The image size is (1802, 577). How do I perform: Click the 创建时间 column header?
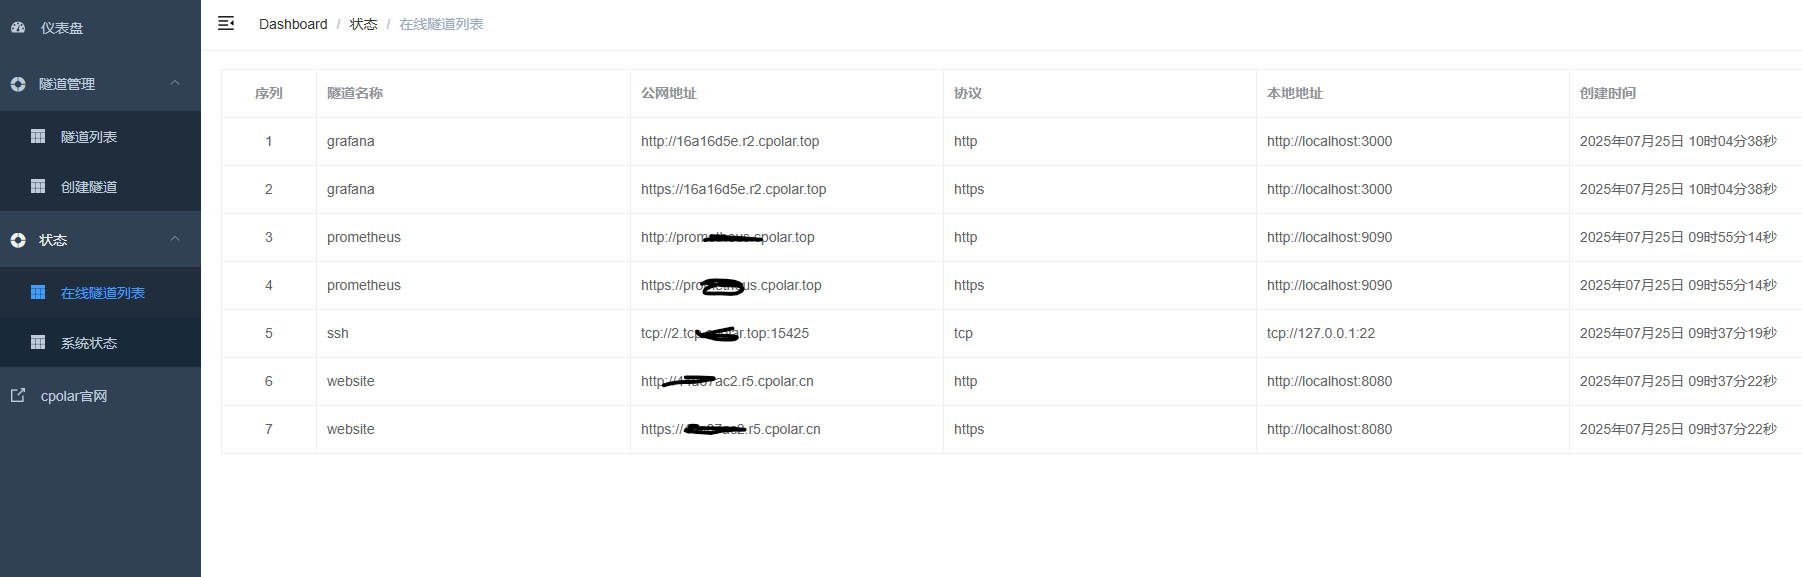point(1608,93)
